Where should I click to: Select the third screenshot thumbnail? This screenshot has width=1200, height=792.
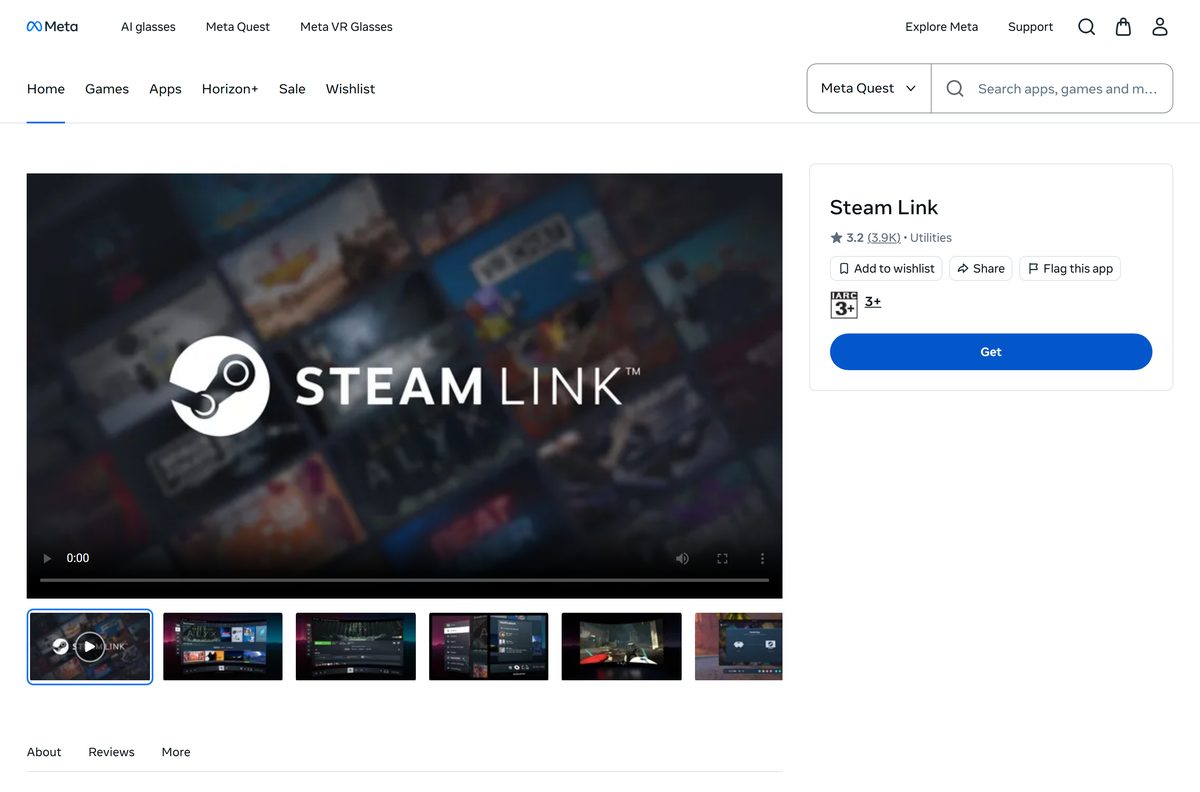click(x=356, y=647)
